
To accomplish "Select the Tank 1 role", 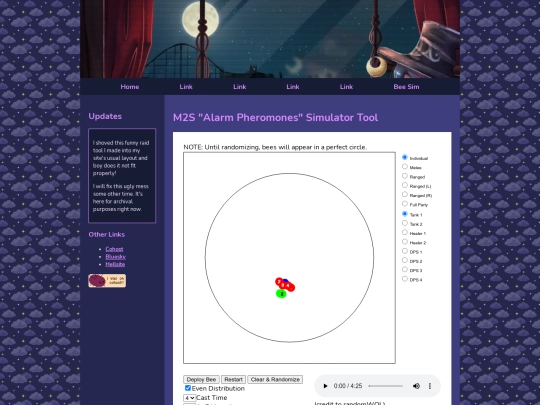I will click(x=405, y=214).
